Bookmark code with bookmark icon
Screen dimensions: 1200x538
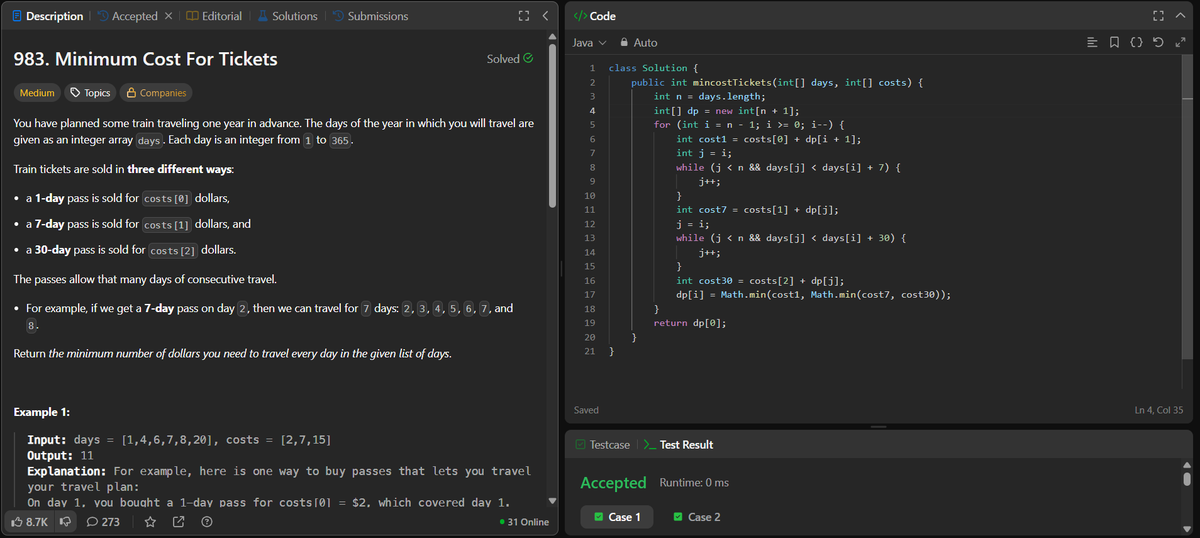[x=1116, y=43]
